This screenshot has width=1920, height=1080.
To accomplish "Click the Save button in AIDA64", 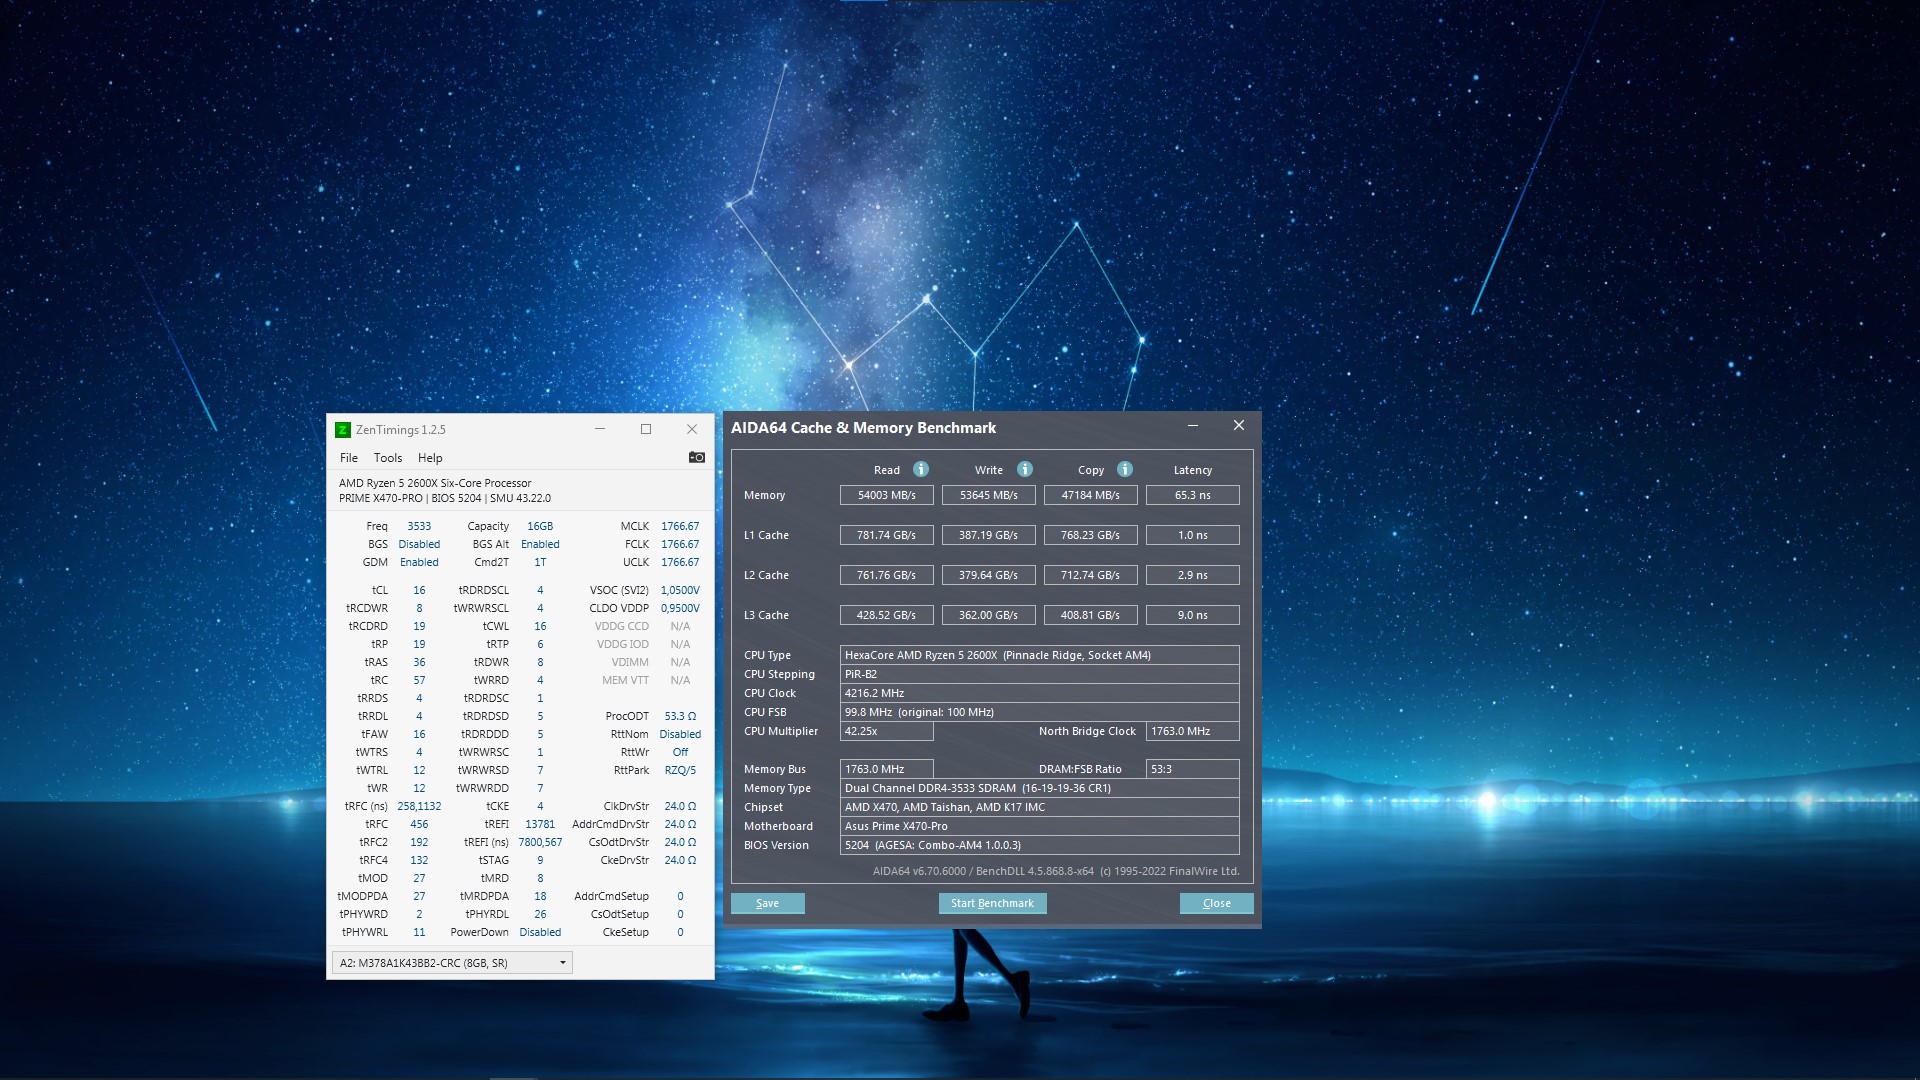I will pos(767,903).
